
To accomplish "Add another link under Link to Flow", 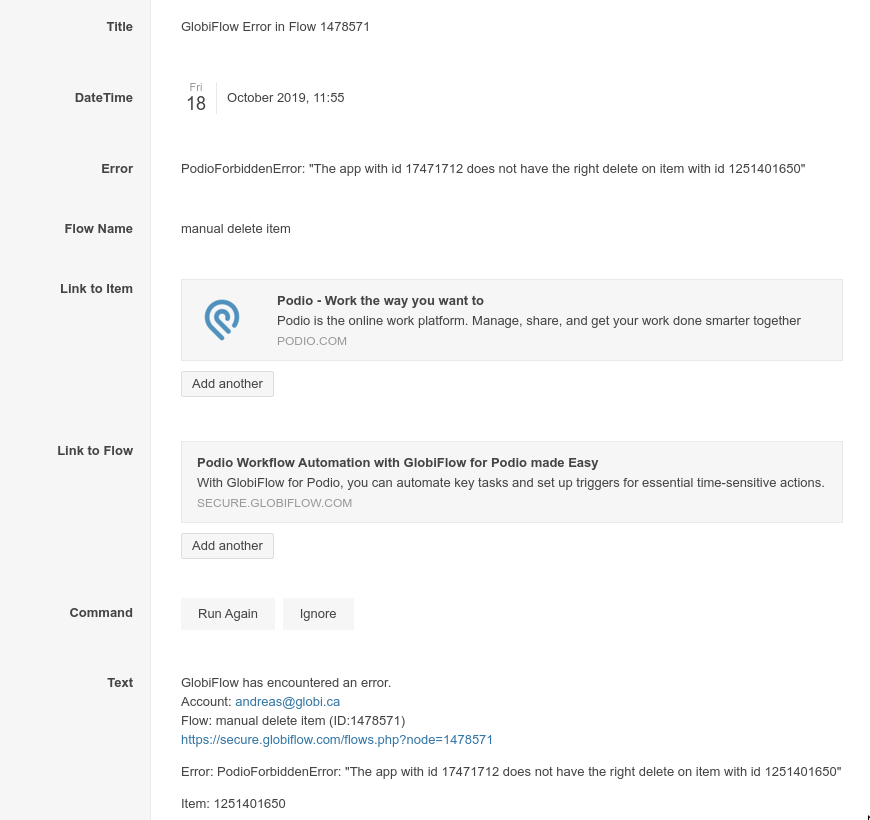I will [227, 546].
